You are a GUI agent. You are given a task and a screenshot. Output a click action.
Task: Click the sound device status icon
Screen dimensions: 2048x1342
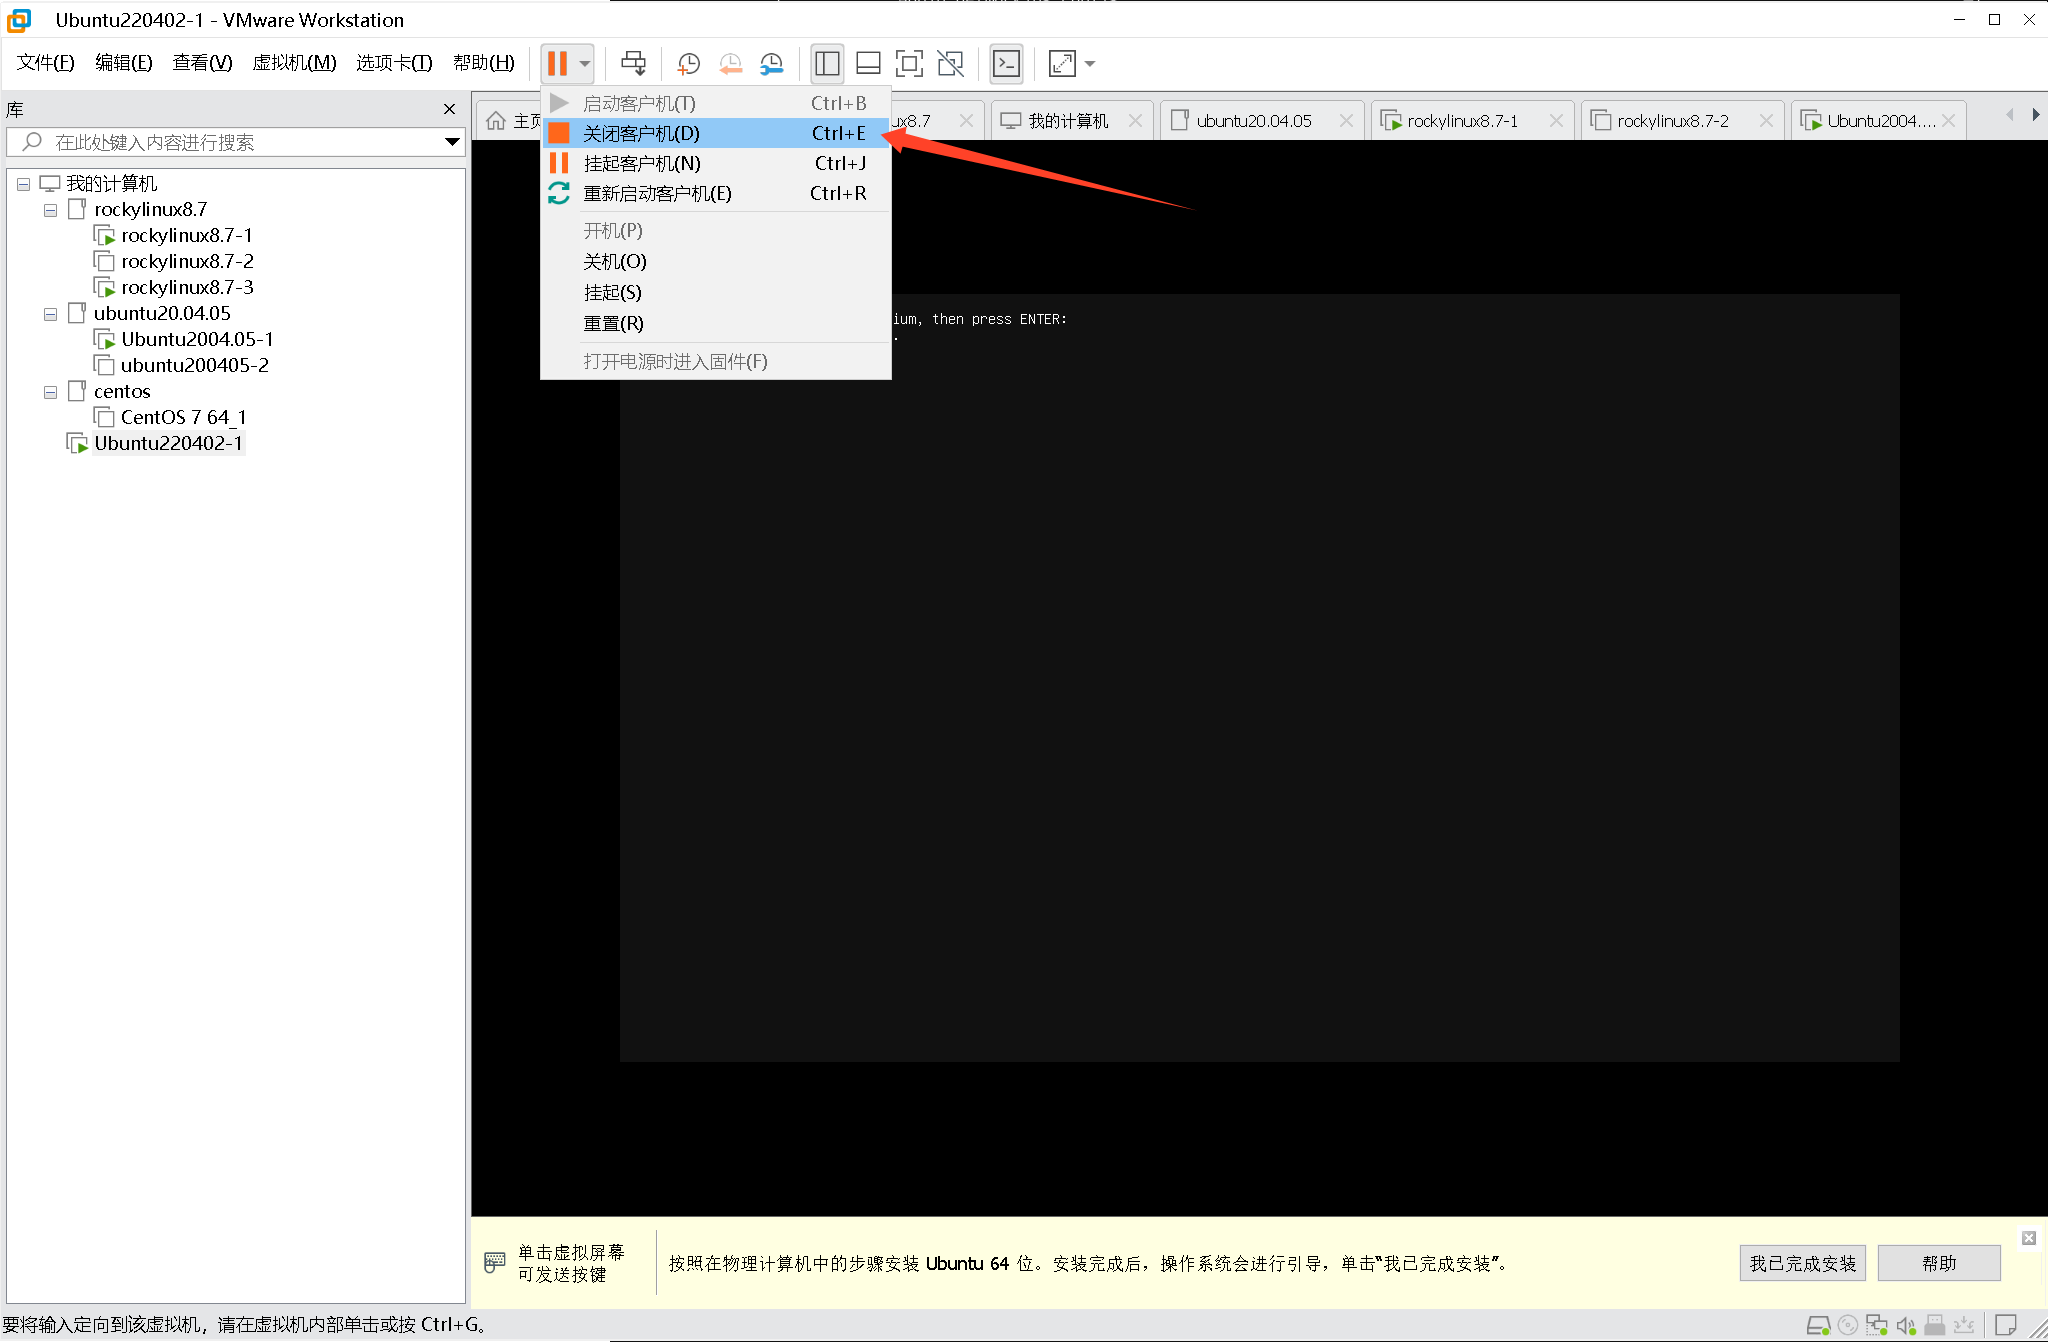(x=1905, y=1325)
